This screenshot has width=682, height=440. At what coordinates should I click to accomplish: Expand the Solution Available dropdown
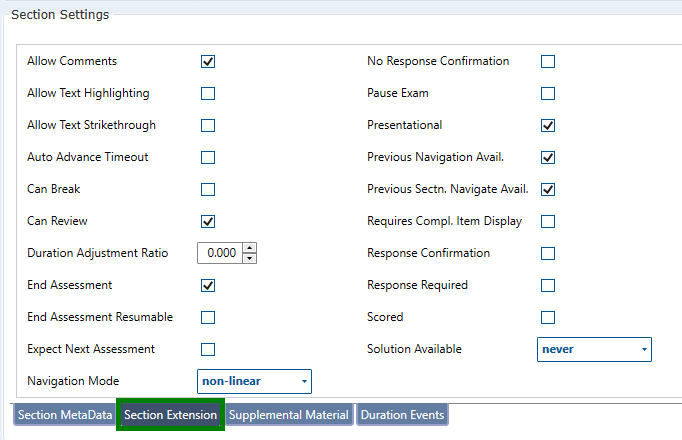click(594, 349)
